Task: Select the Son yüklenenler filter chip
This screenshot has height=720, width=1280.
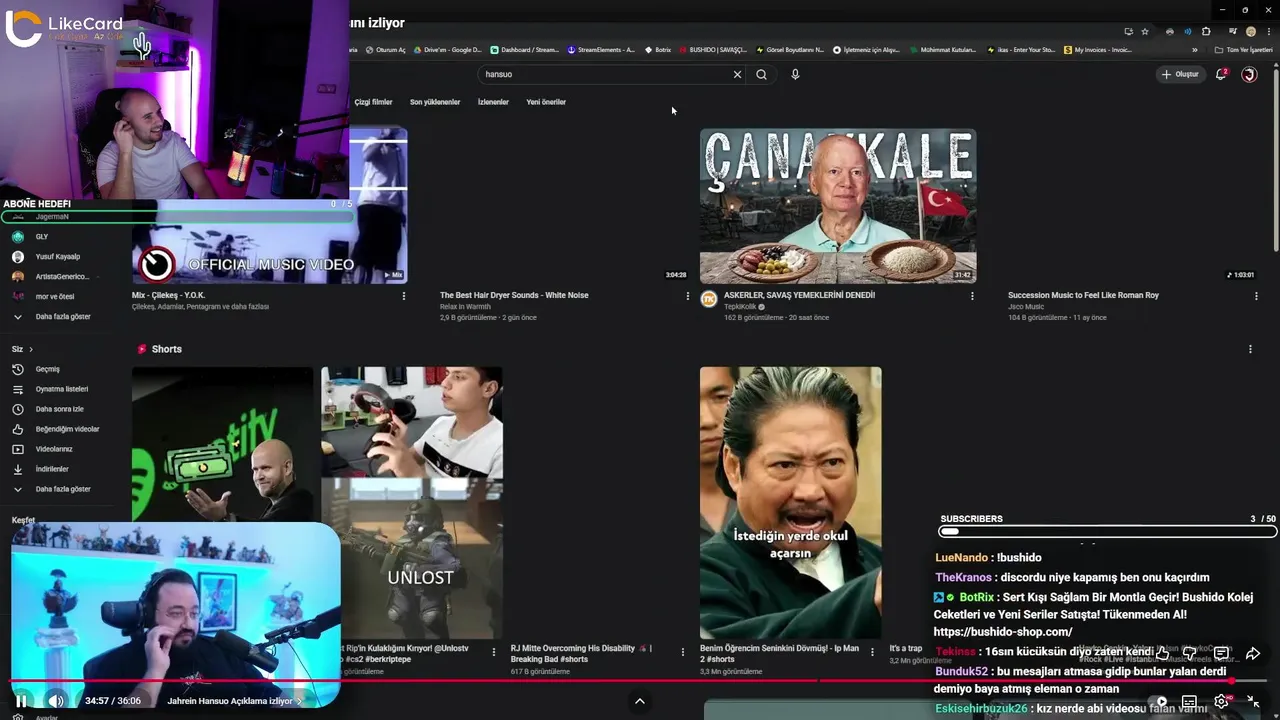Action: pyautogui.click(x=435, y=102)
